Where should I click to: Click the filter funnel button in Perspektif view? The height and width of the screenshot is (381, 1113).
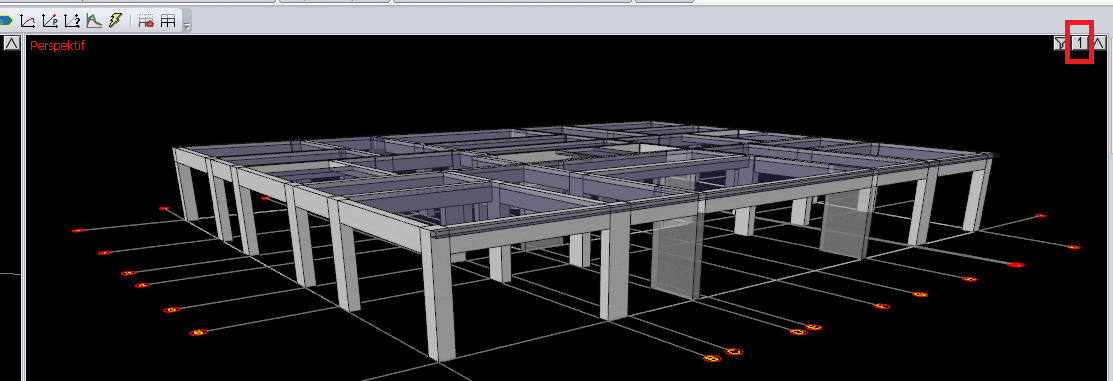pyautogui.click(x=1060, y=44)
